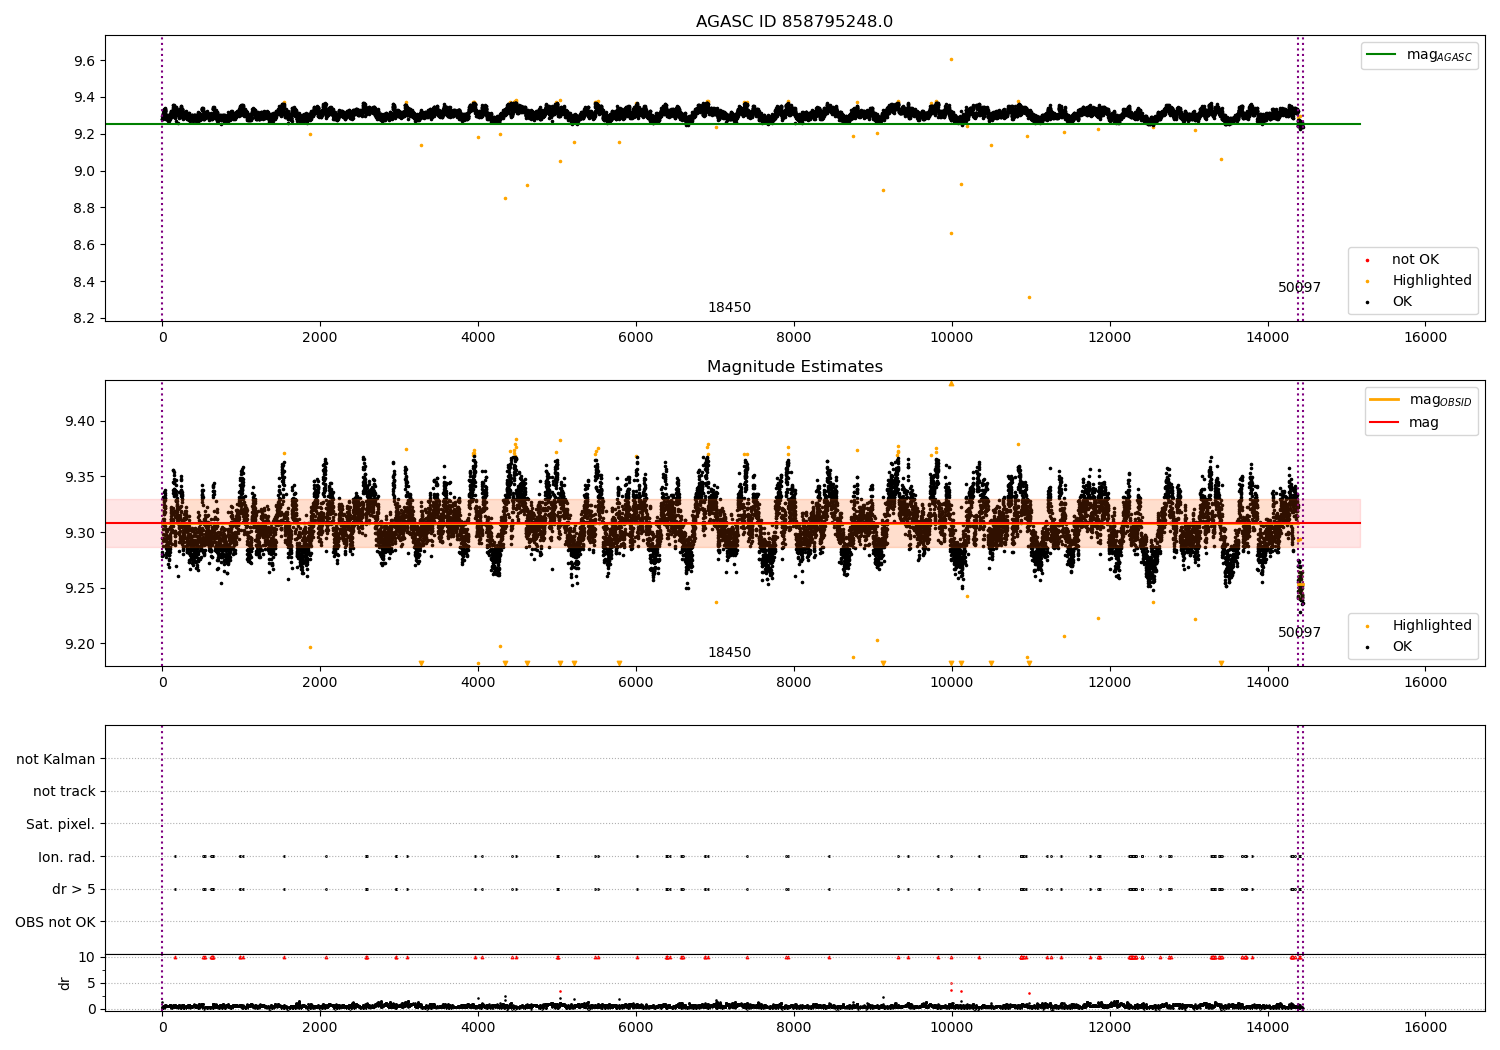Click the red 'mag' legend line in middle plot
This screenshot has width=1500, height=1050.
pos(1385,423)
